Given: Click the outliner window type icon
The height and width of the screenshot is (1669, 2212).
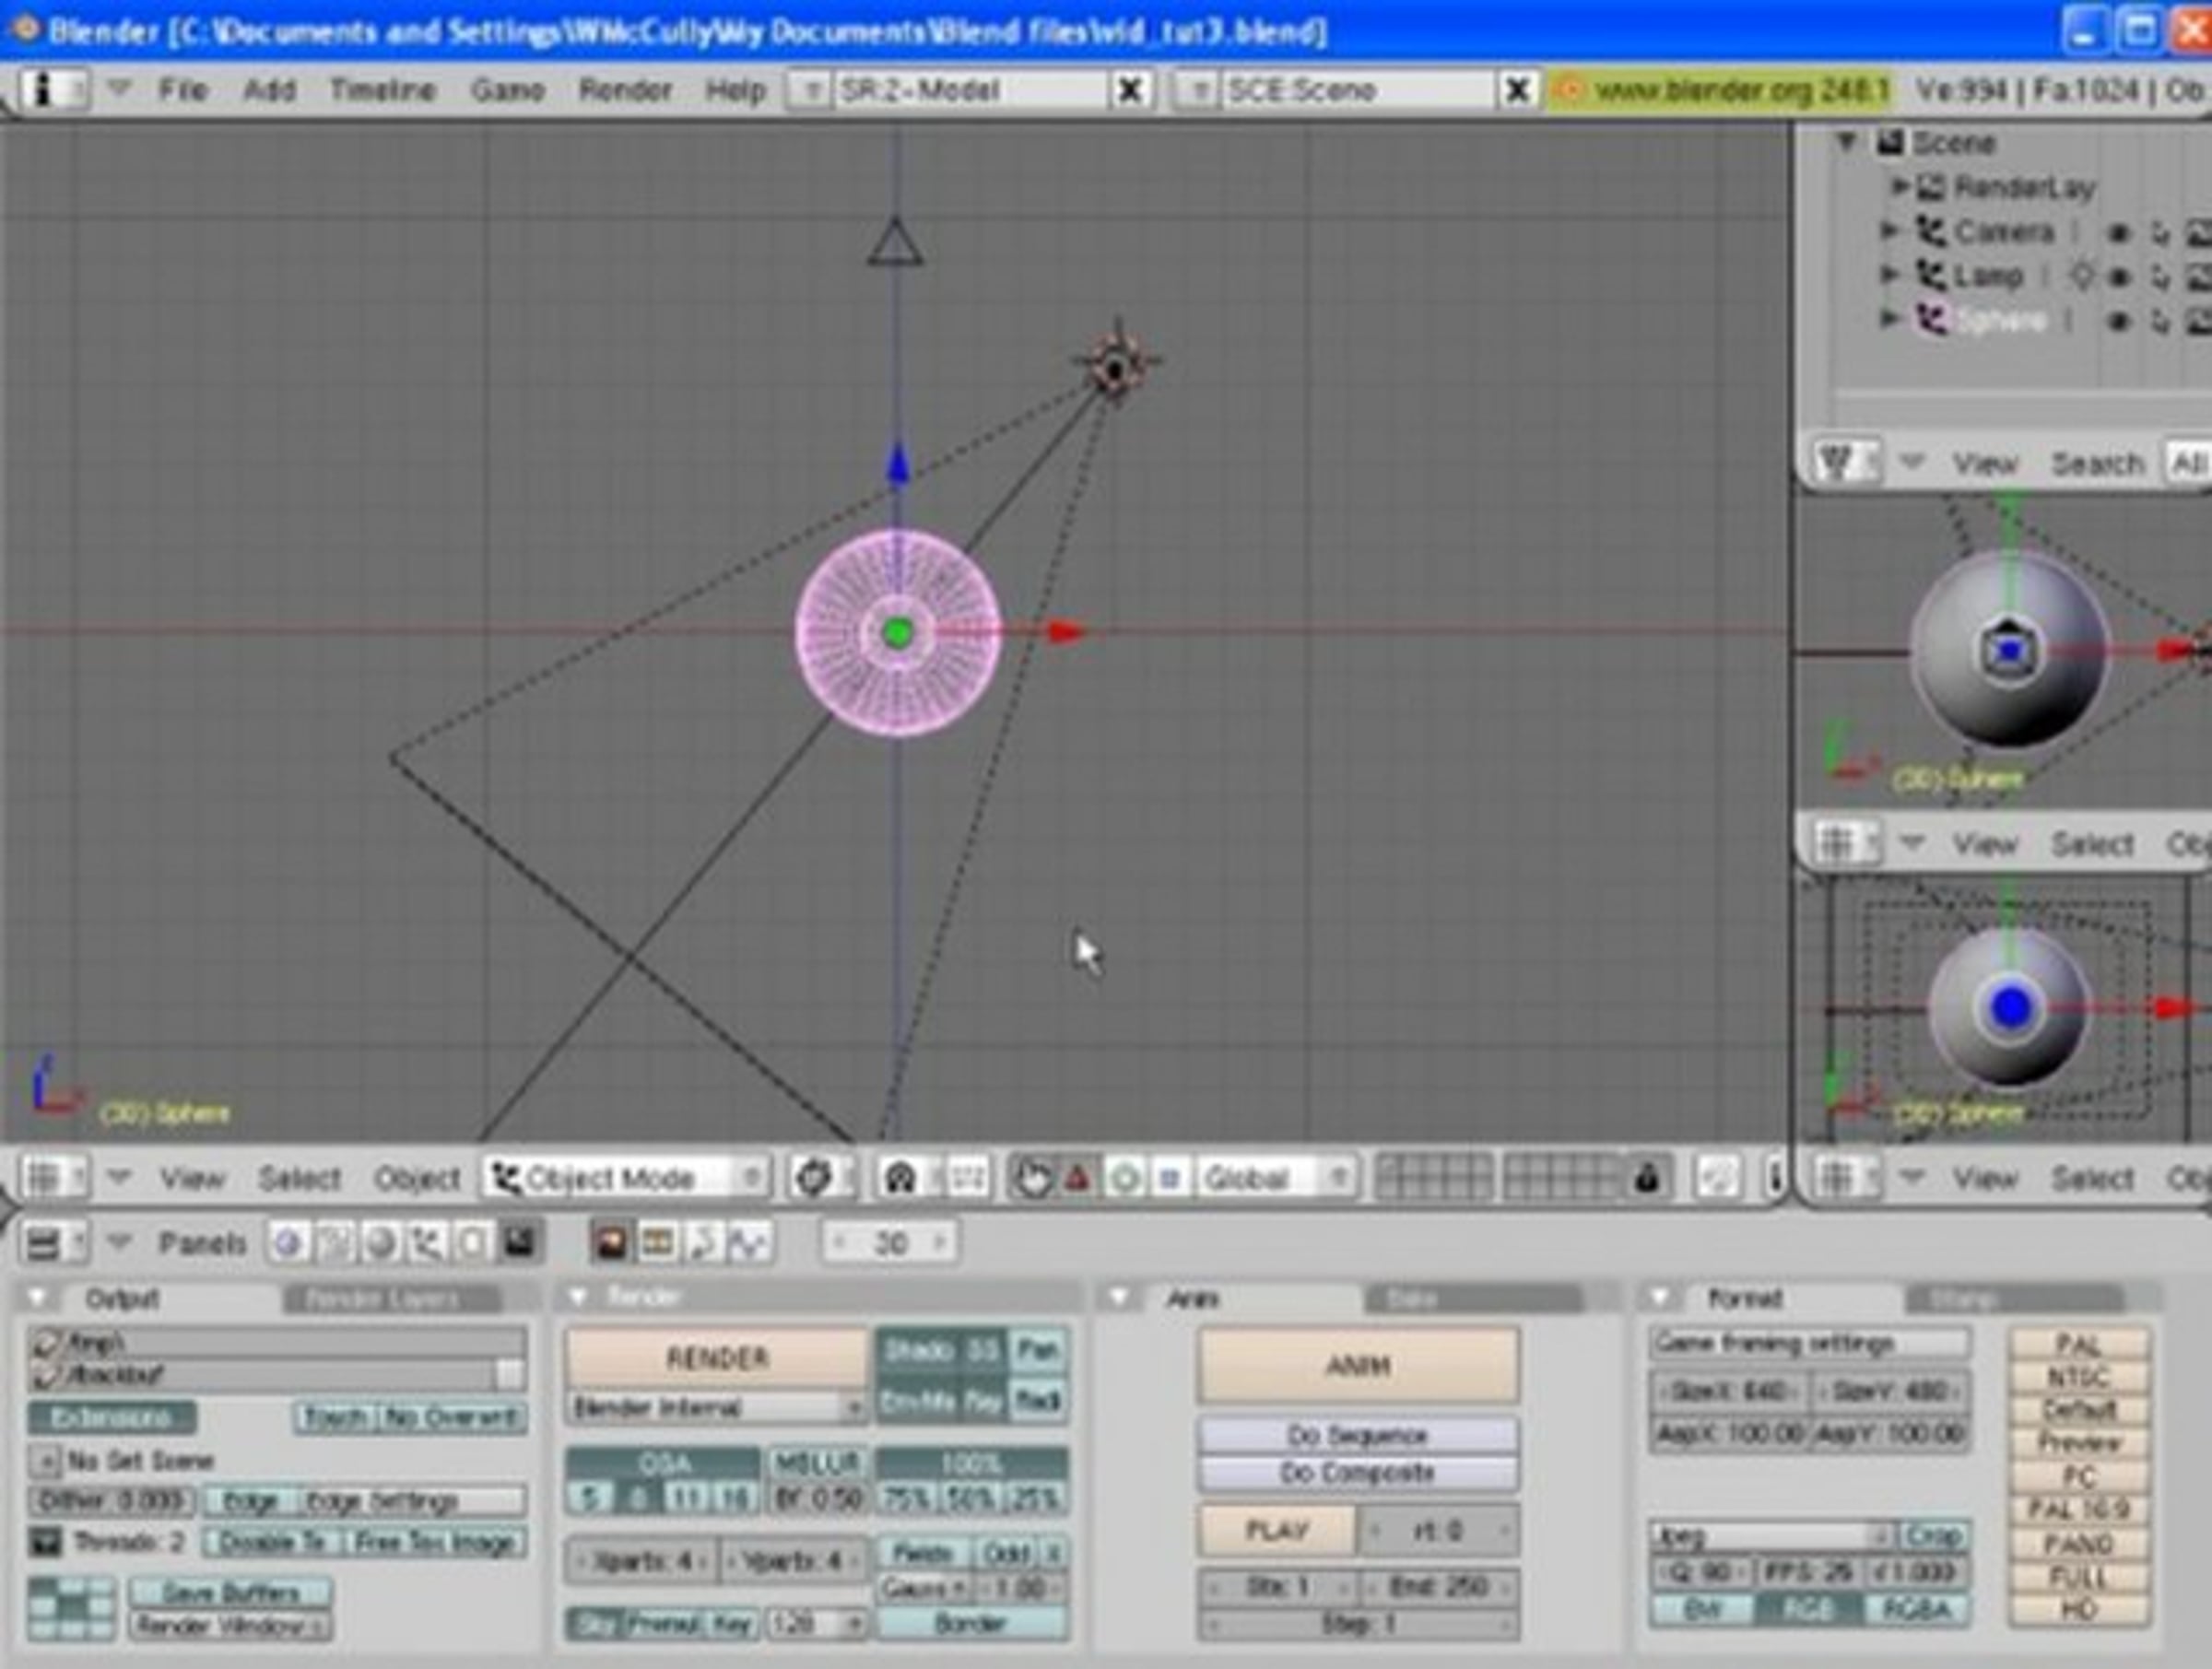Looking at the screenshot, I should [x=1845, y=462].
